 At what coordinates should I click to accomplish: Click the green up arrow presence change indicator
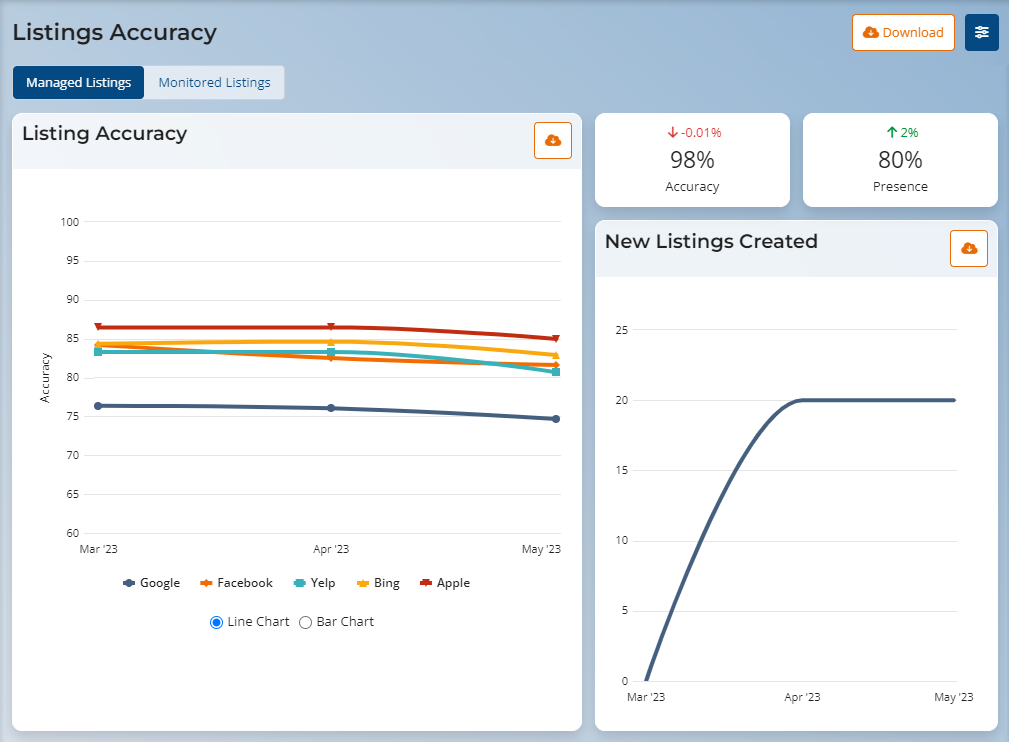pyautogui.click(x=891, y=132)
